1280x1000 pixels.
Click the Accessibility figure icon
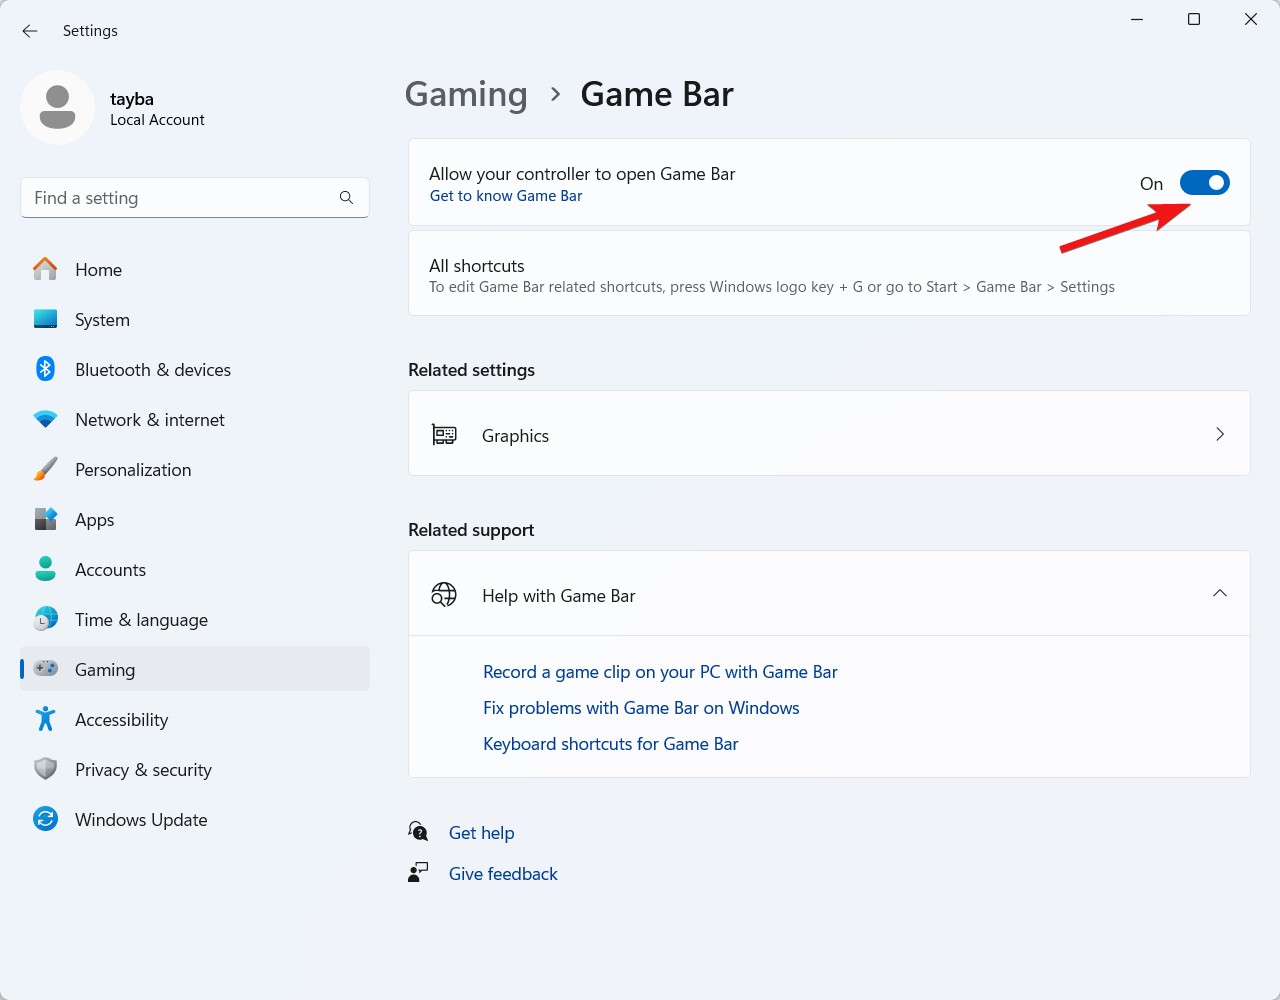tap(45, 719)
